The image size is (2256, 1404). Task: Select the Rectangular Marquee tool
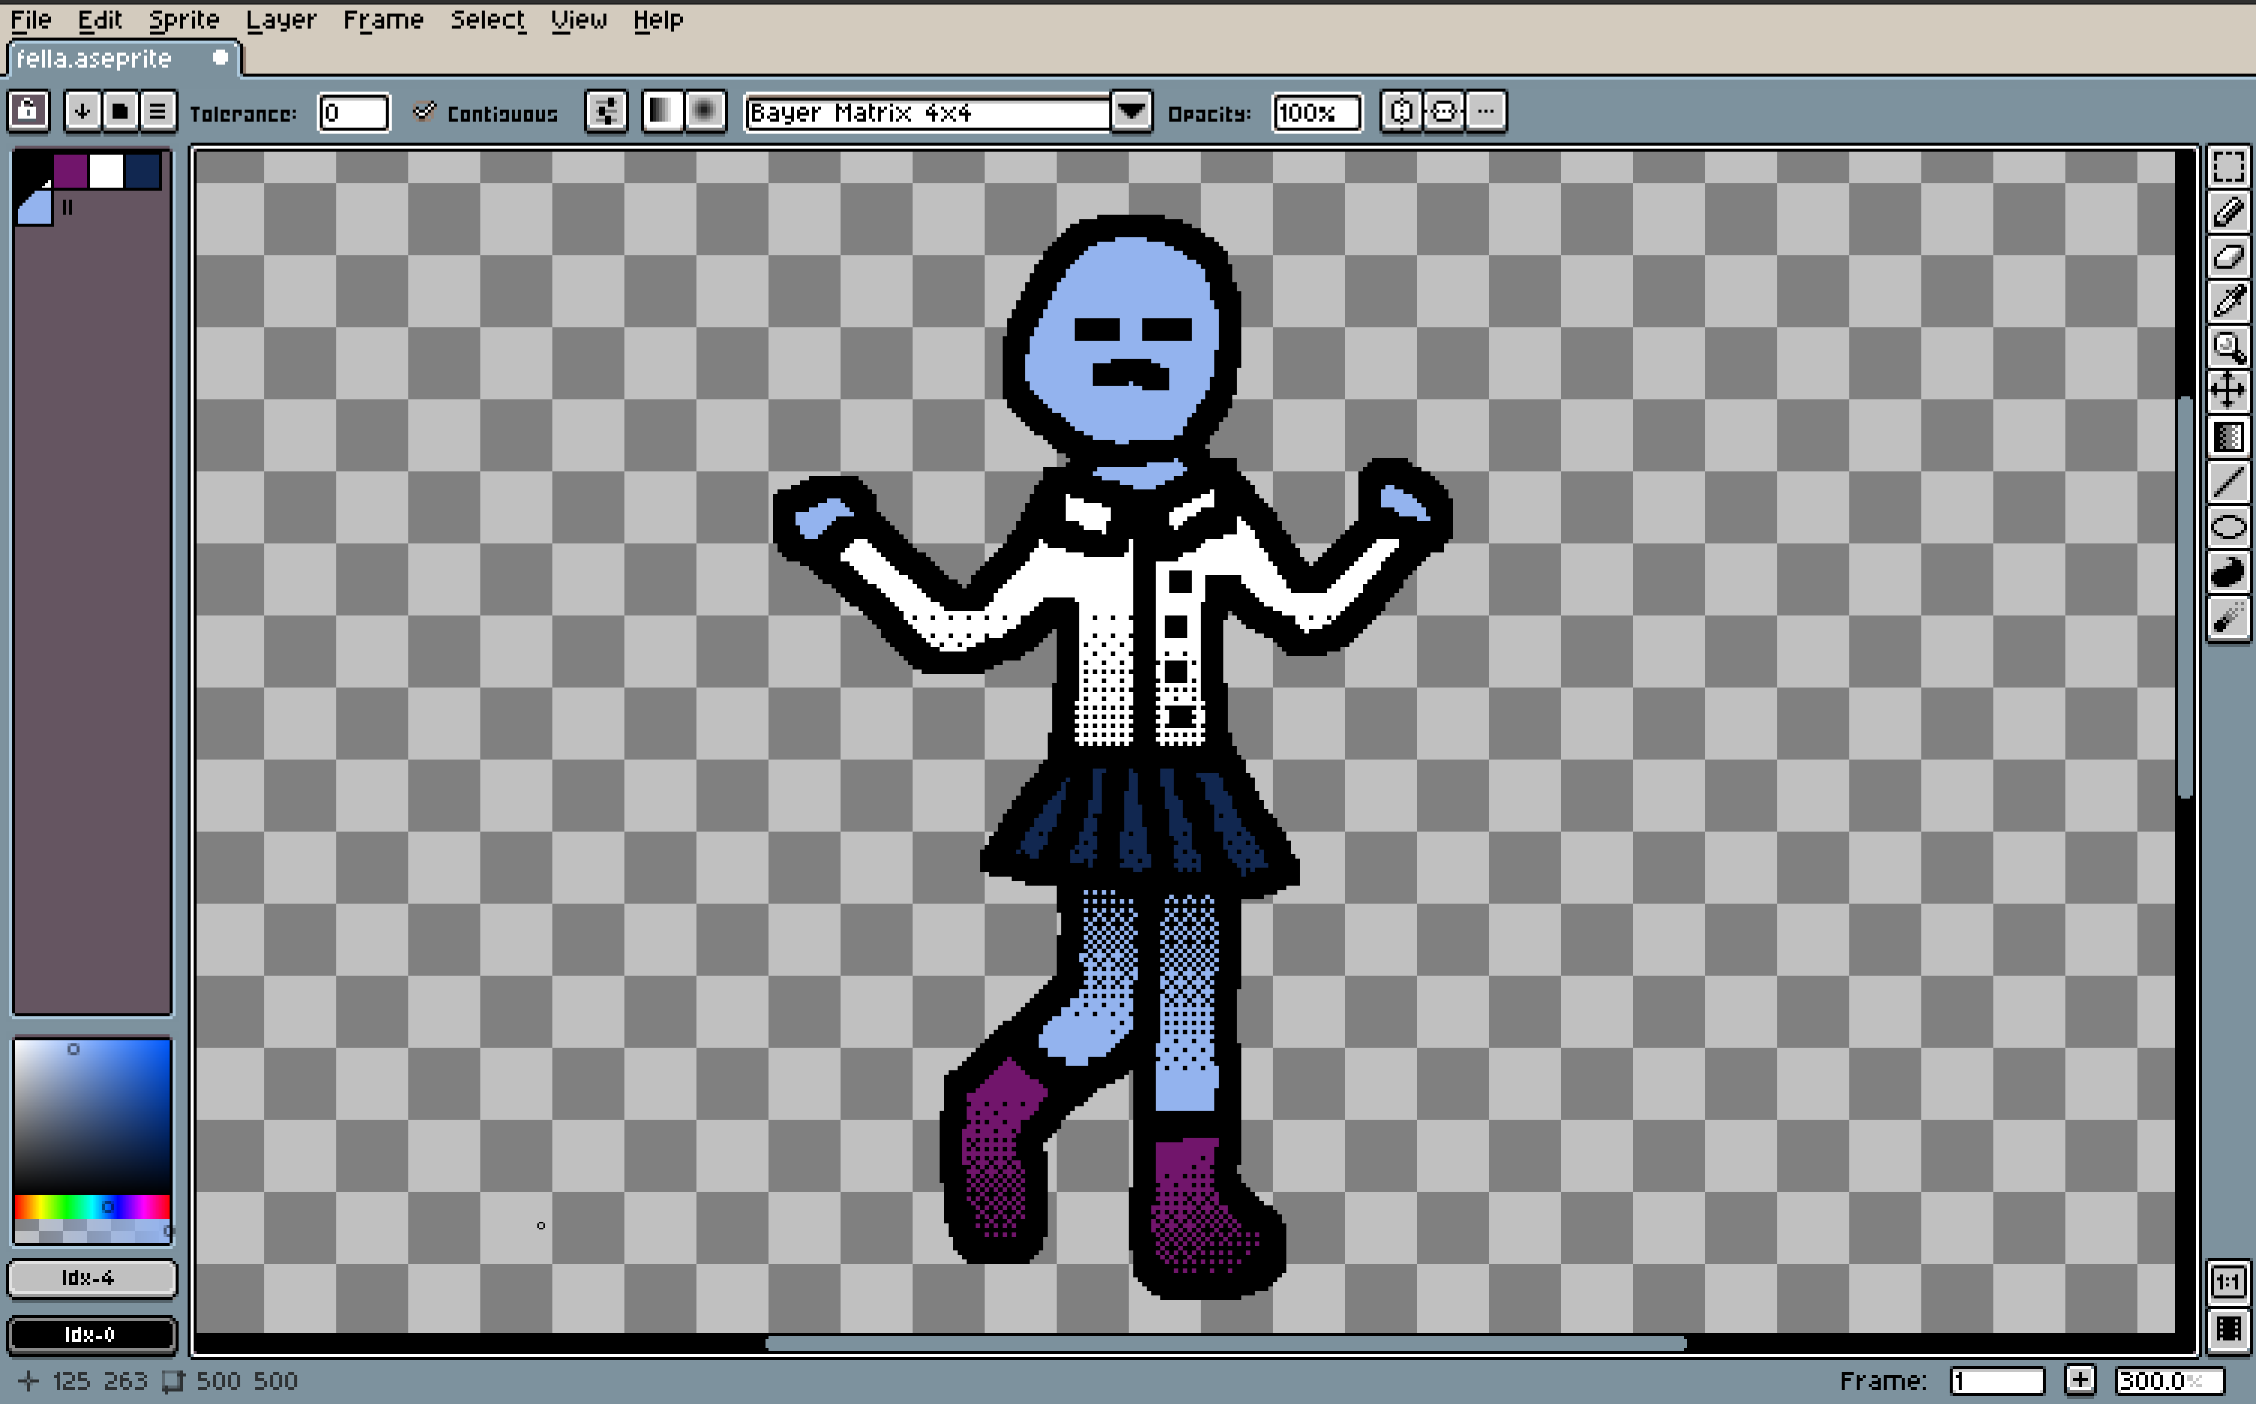coord(2228,168)
